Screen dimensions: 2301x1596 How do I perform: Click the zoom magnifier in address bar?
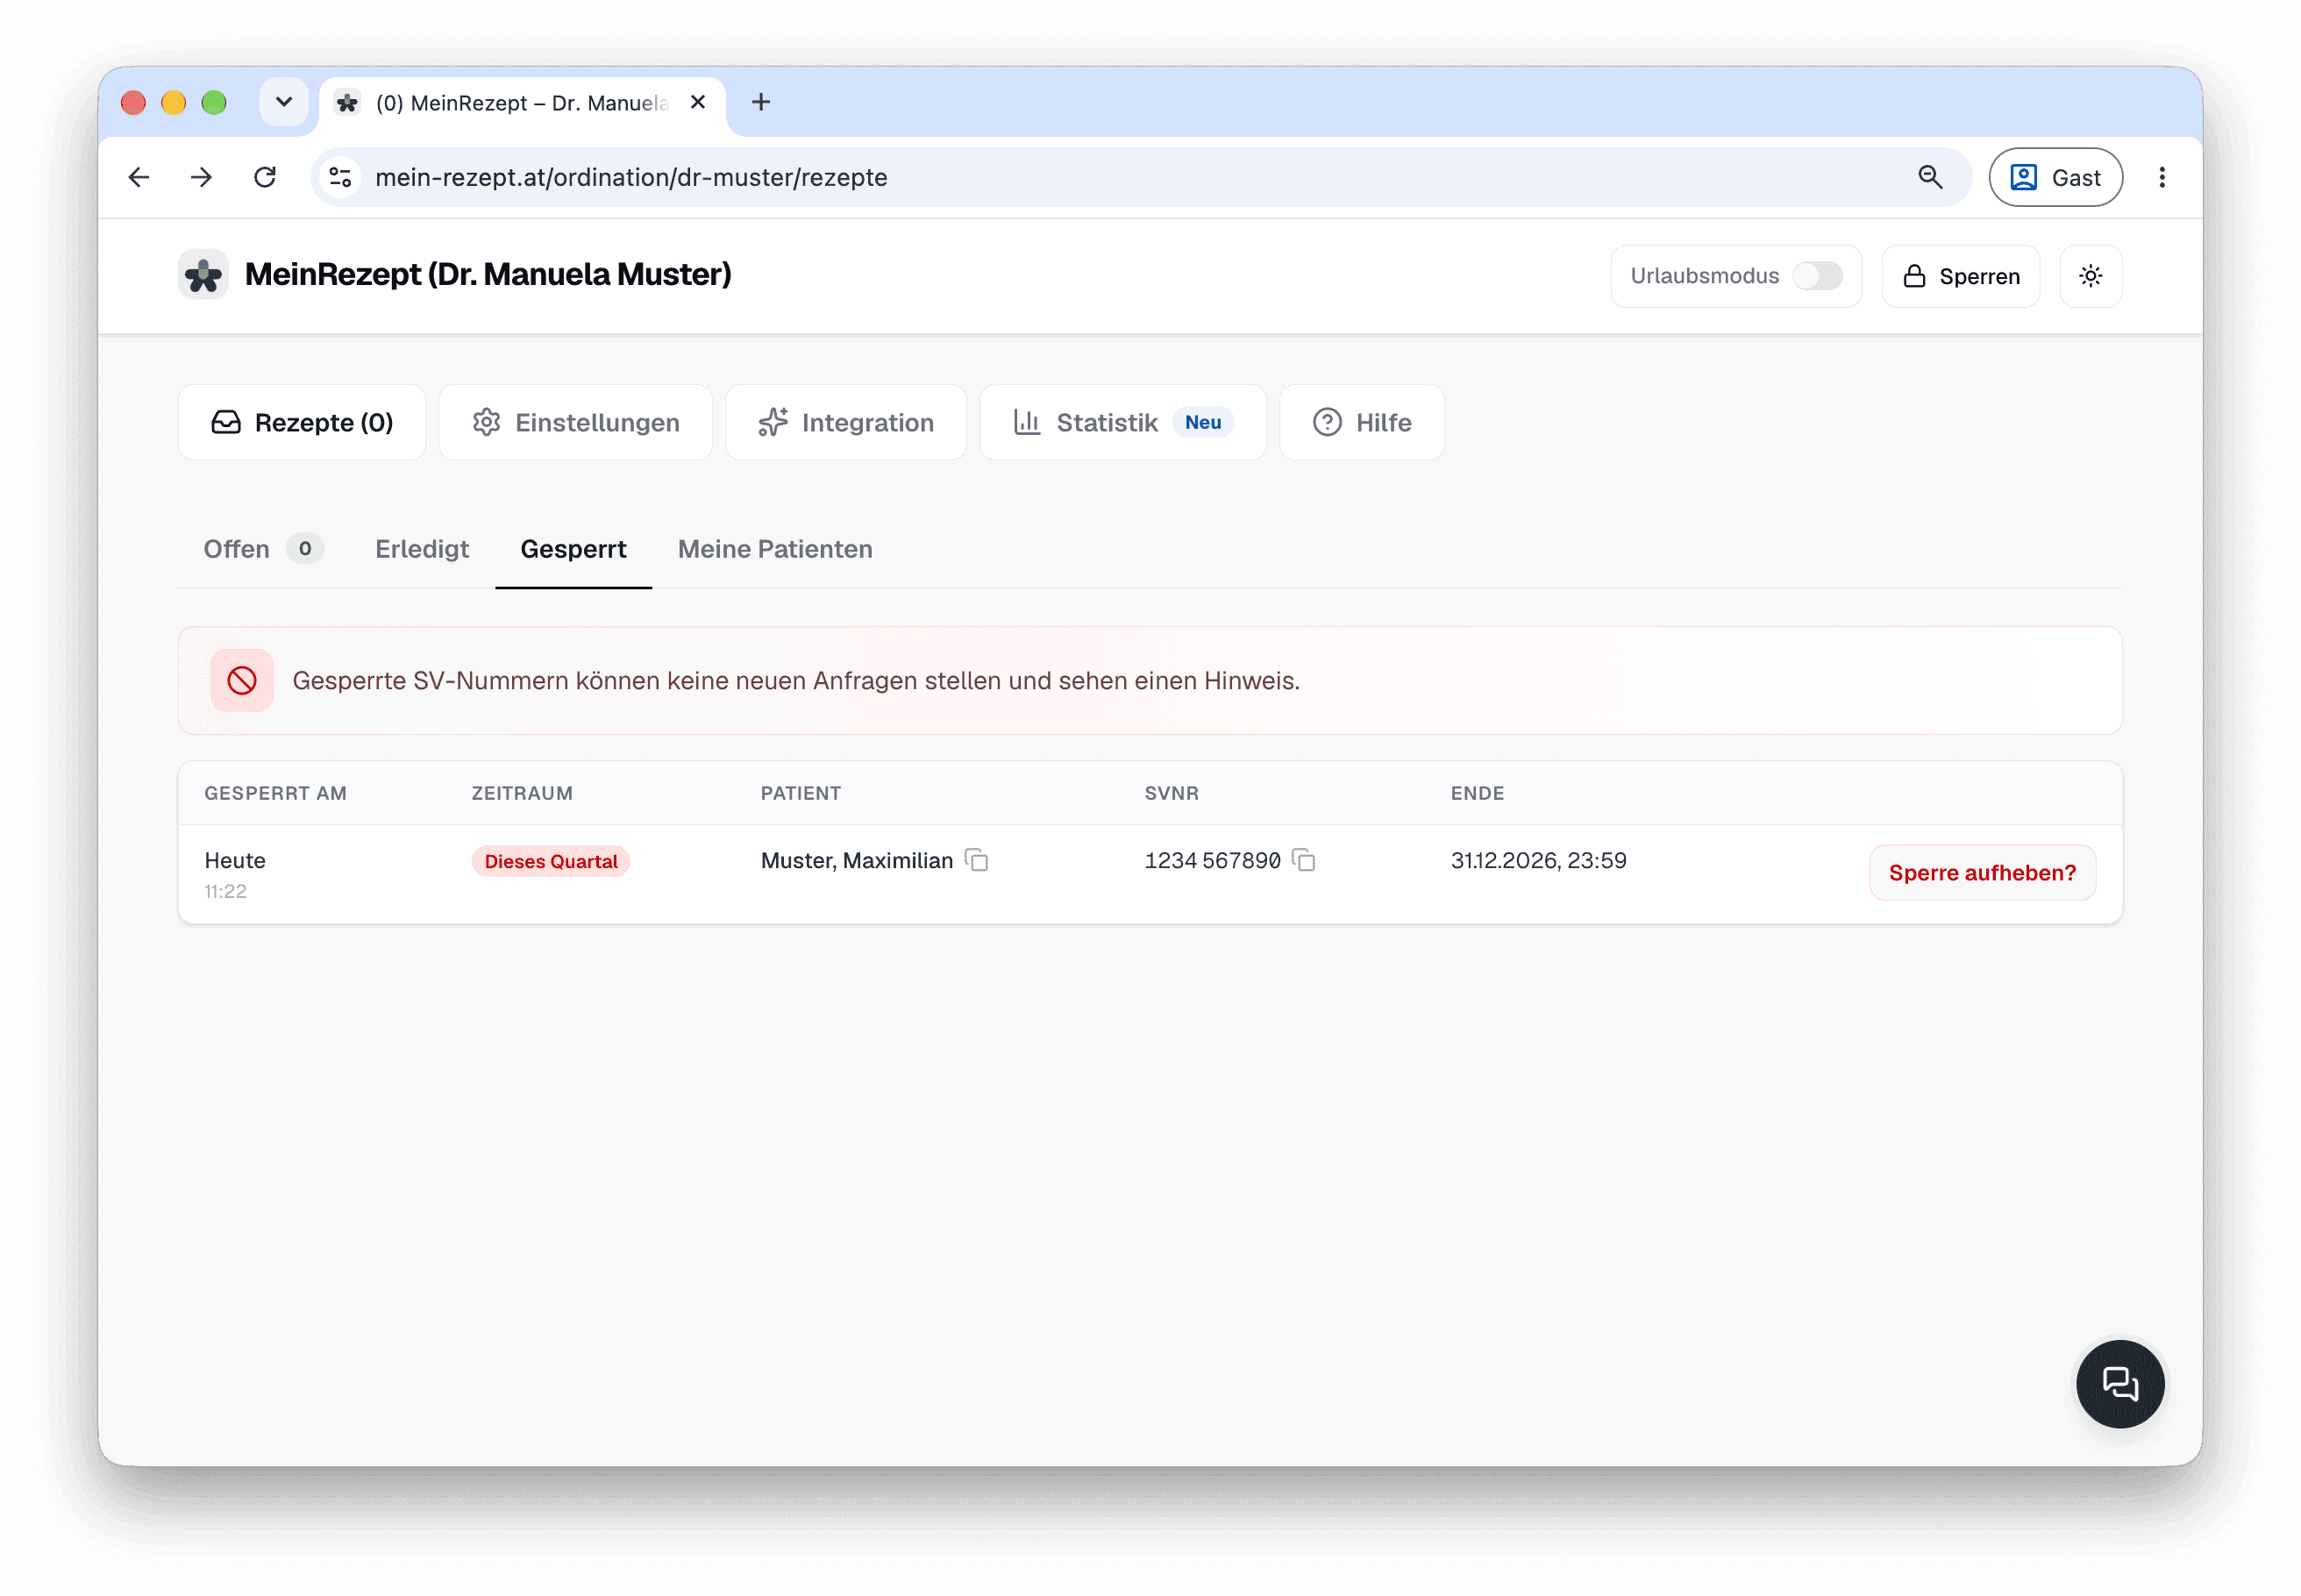pyautogui.click(x=1929, y=177)
